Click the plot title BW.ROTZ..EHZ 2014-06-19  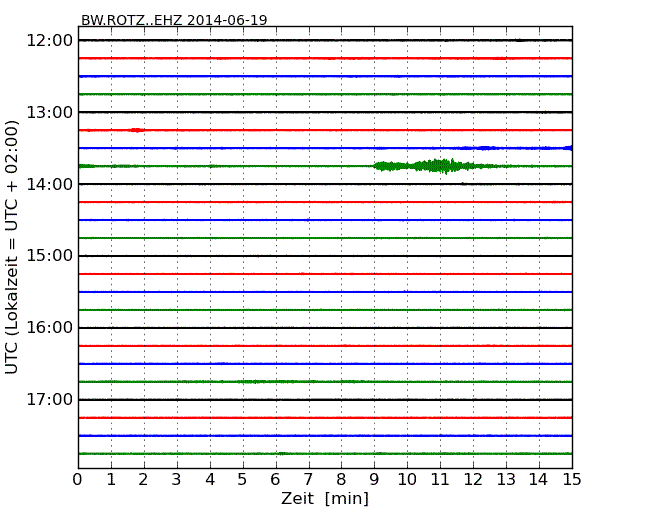pos(174,20)
